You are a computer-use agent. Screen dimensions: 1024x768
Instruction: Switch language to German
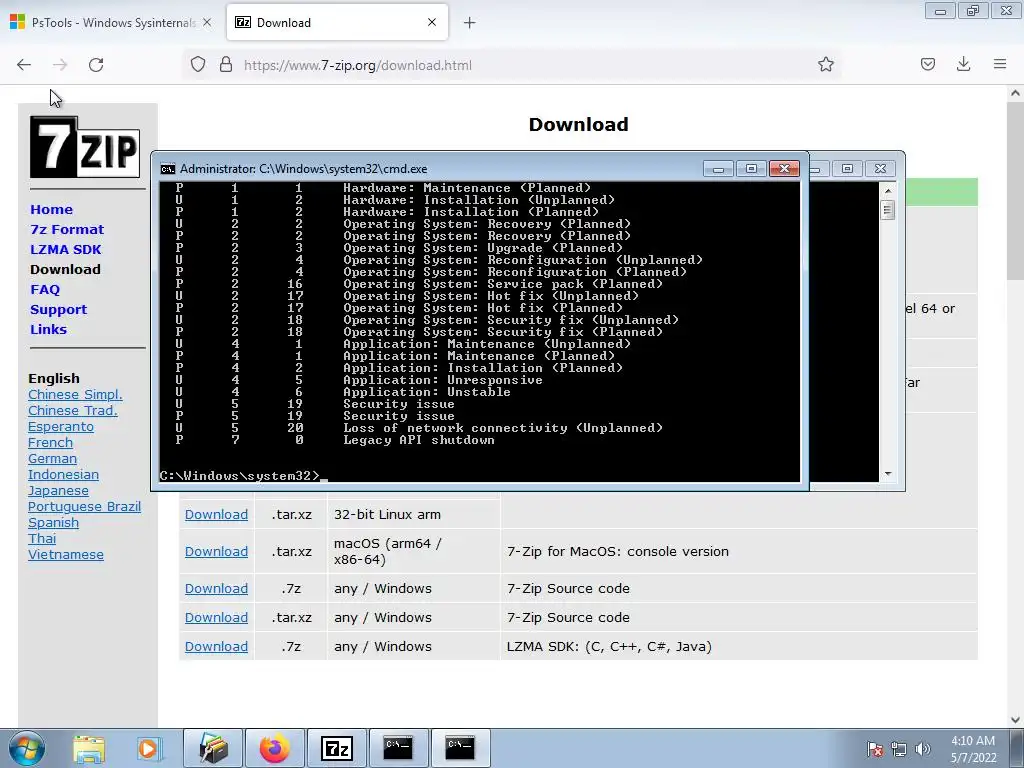(x=52, y=458)
